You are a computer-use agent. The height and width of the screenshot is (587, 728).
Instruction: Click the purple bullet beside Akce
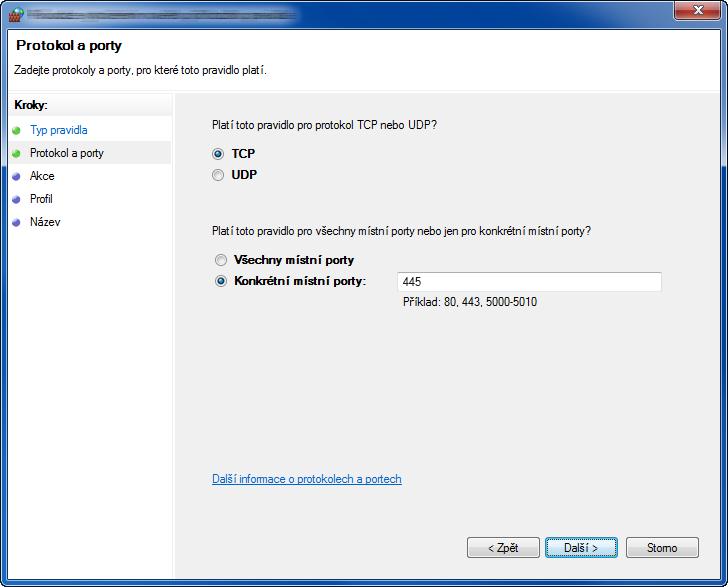point(17,176)
